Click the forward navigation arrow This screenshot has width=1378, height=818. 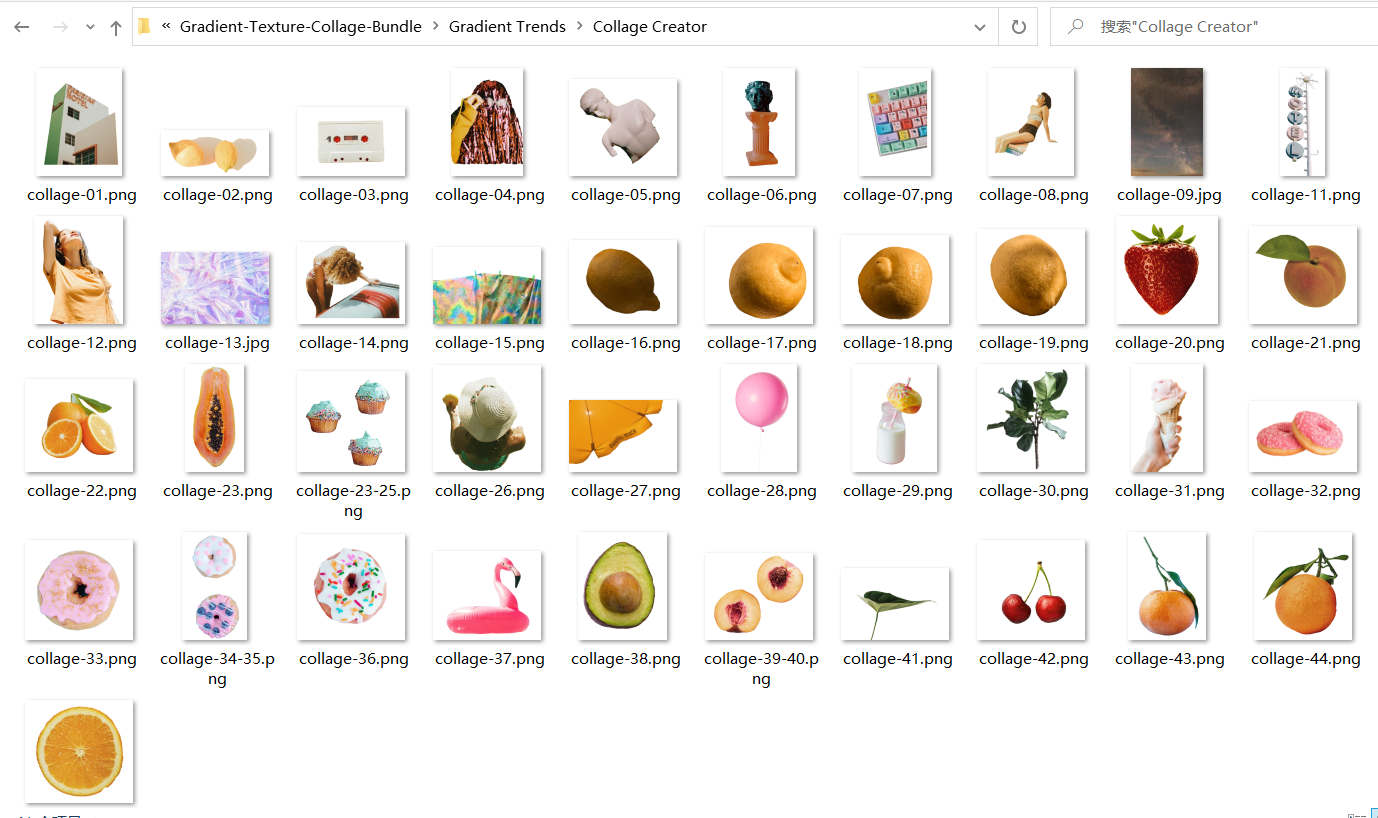click(x=60, y=27)
